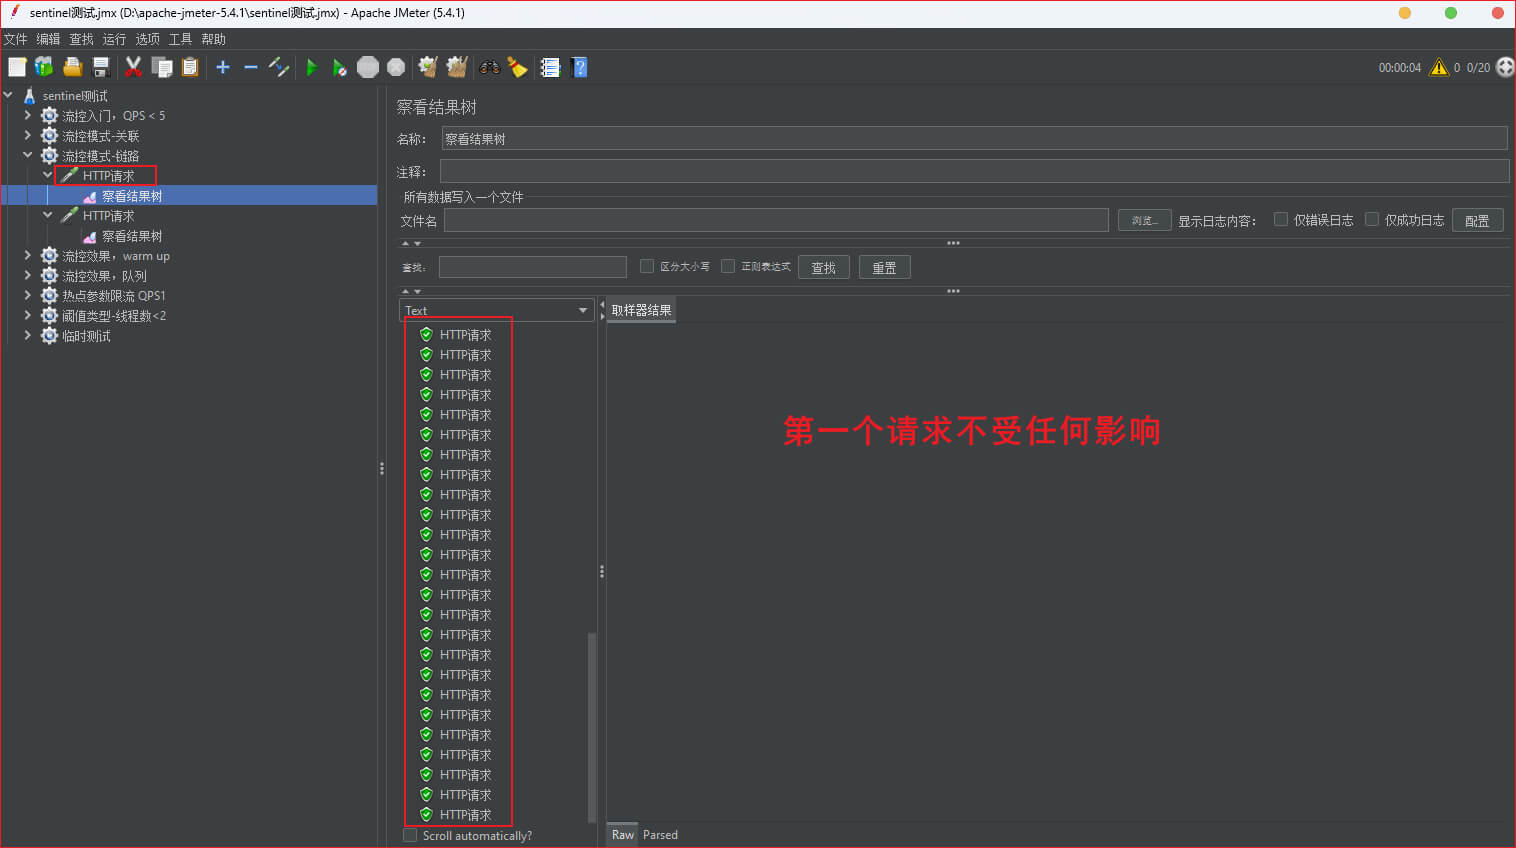
Task: Click the Open file folder icon
Action: coord(72,67)
